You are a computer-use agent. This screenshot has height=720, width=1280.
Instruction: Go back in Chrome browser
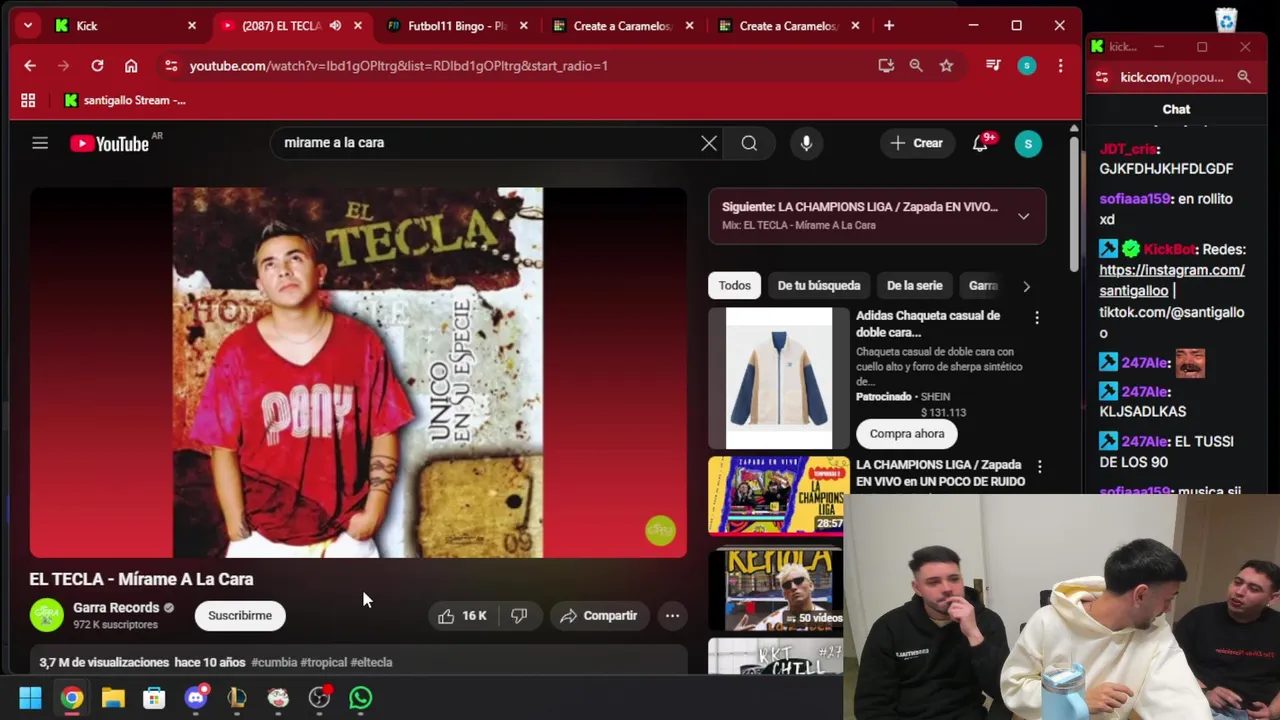30,65
